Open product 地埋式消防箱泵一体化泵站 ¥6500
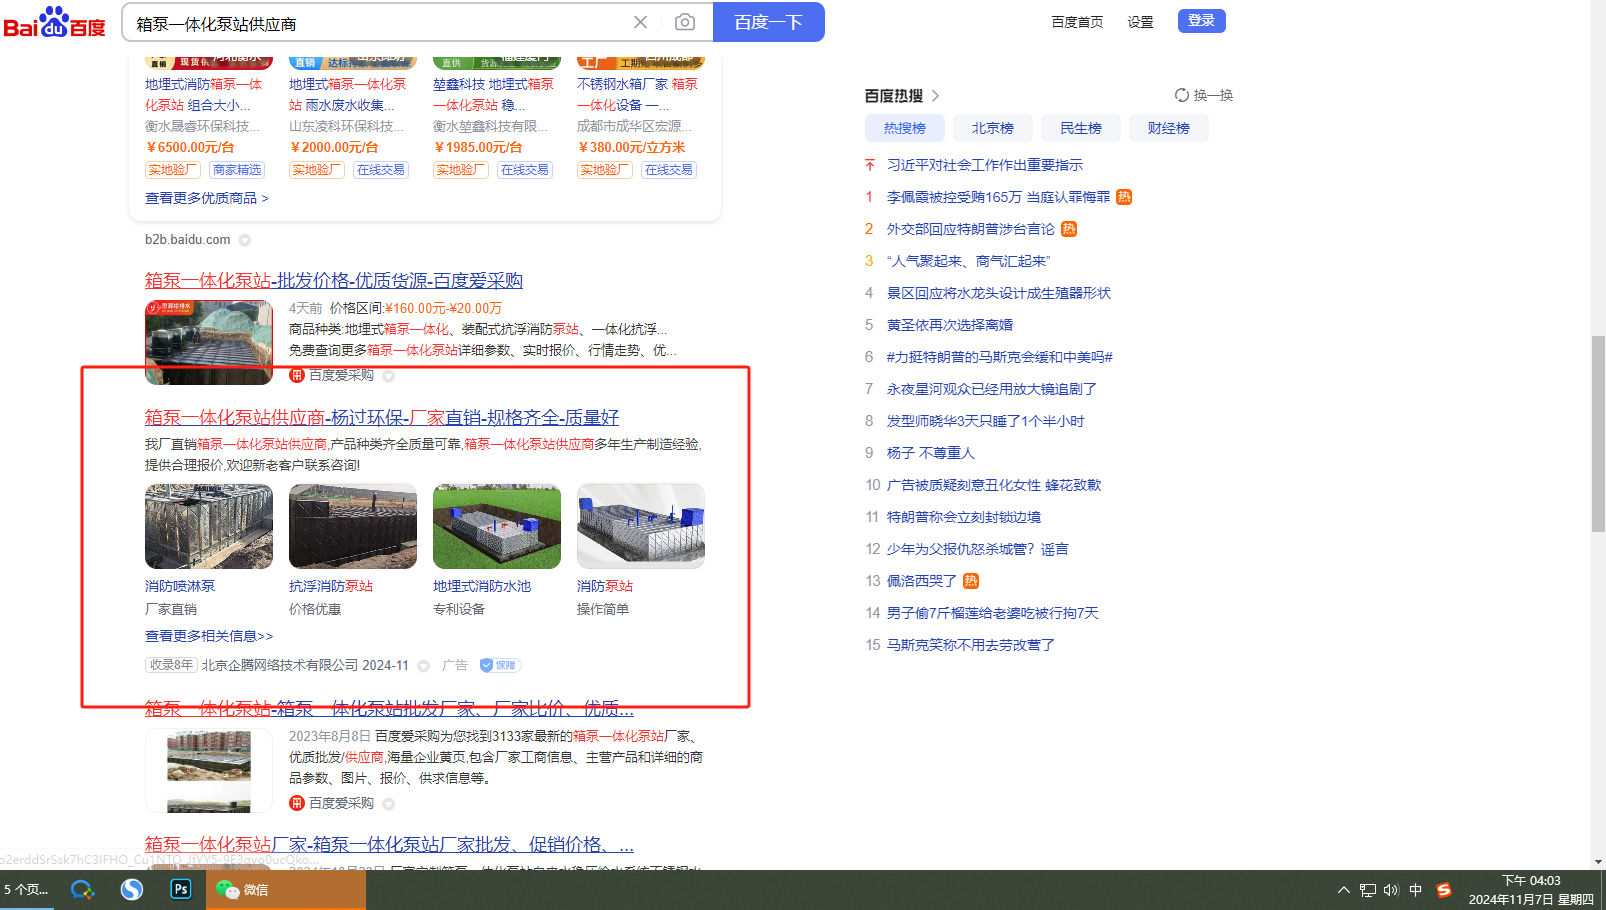The height and width of the screenshot is (910, 1606). click(204, 95)
